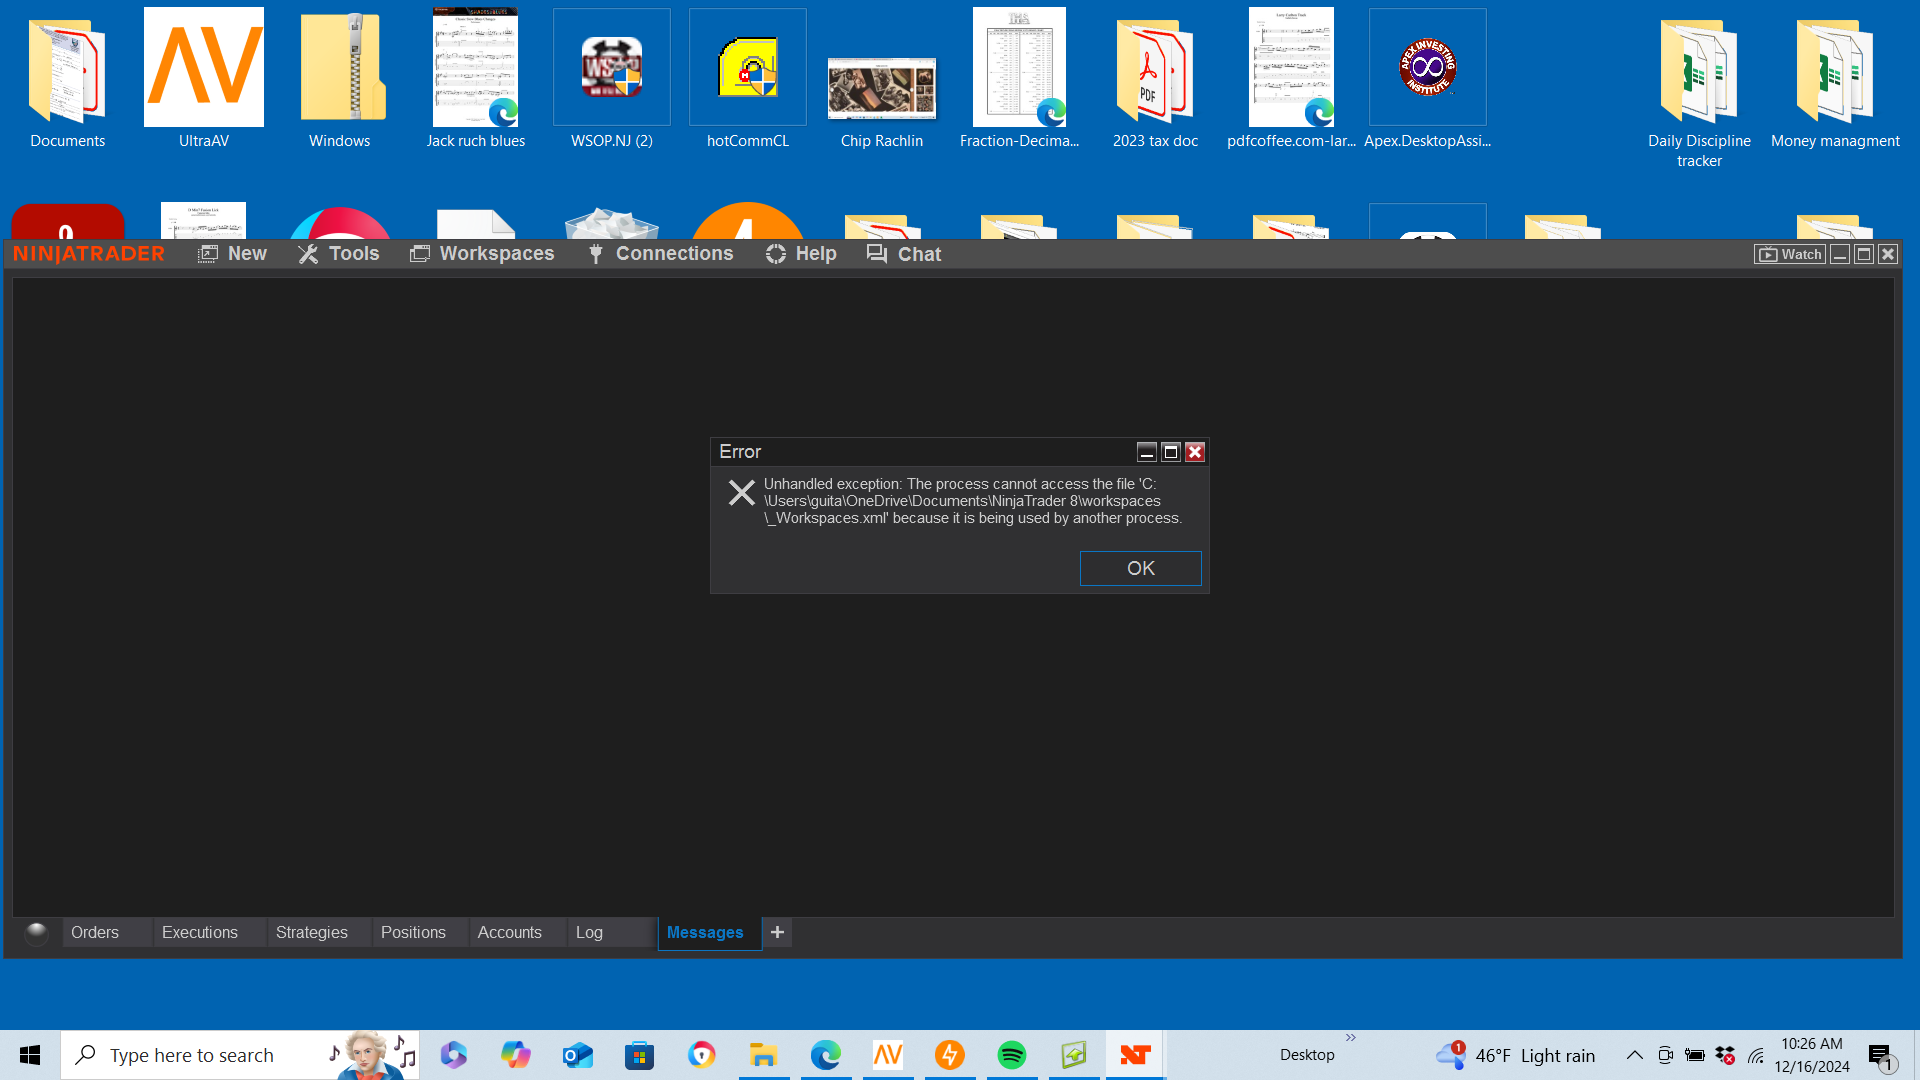1920x1080 pixels.
Task: Switch to the Orders tab
Action: point(95,932)
